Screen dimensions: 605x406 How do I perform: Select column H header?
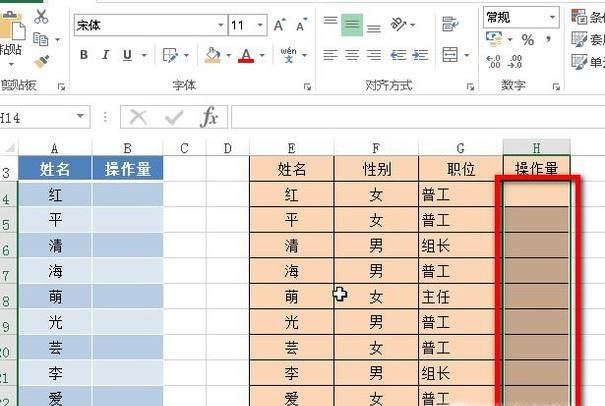coord(536,148)
